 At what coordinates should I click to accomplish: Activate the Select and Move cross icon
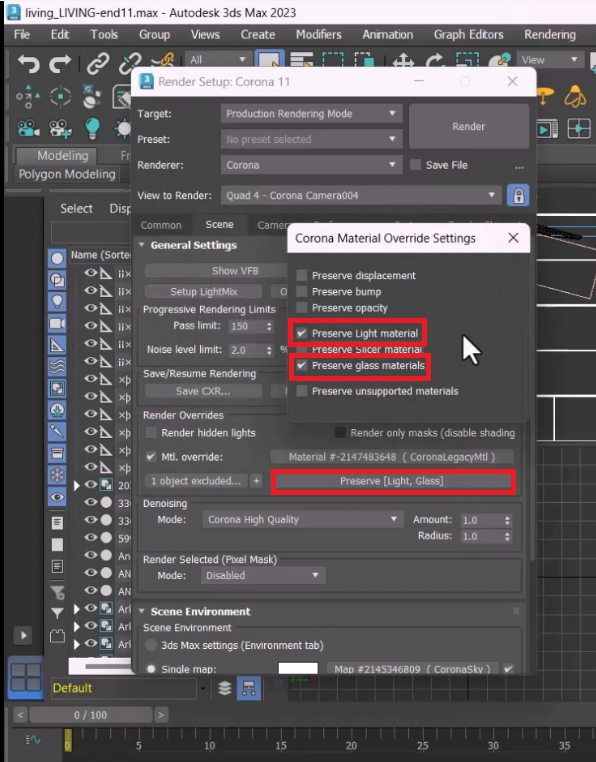403,62
